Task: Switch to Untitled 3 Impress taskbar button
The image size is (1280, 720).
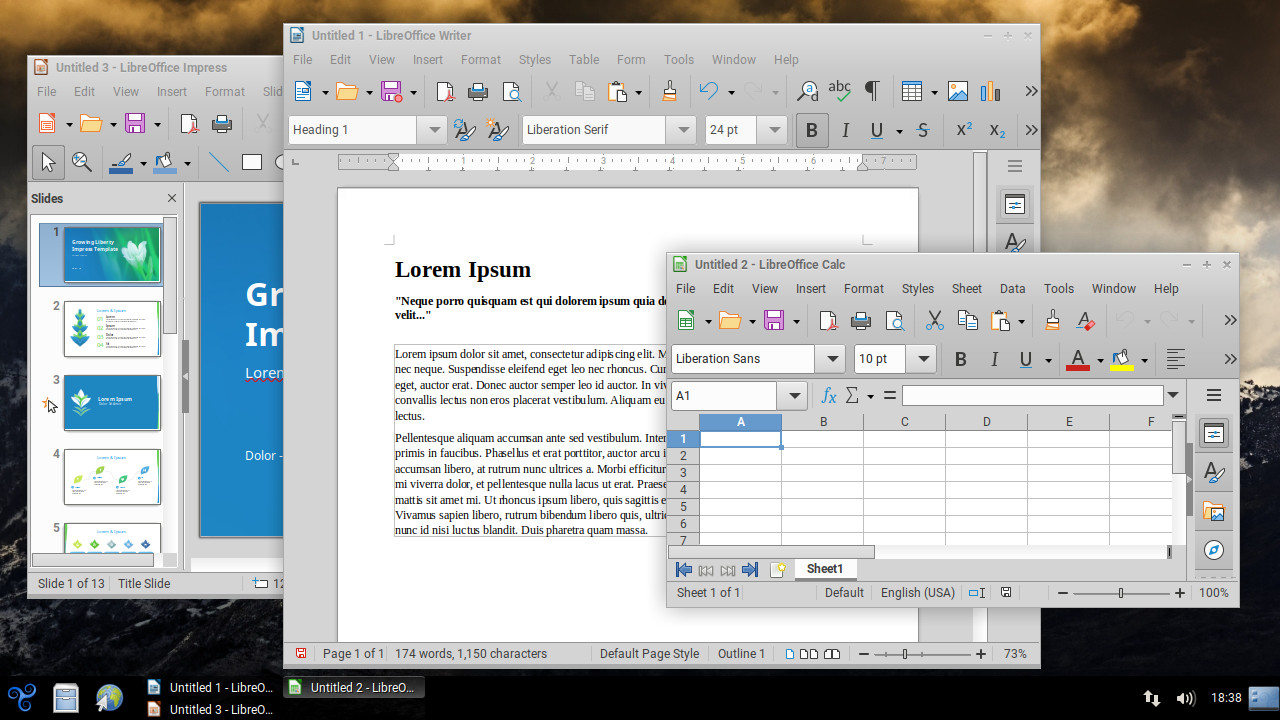Action: point(210,709)
